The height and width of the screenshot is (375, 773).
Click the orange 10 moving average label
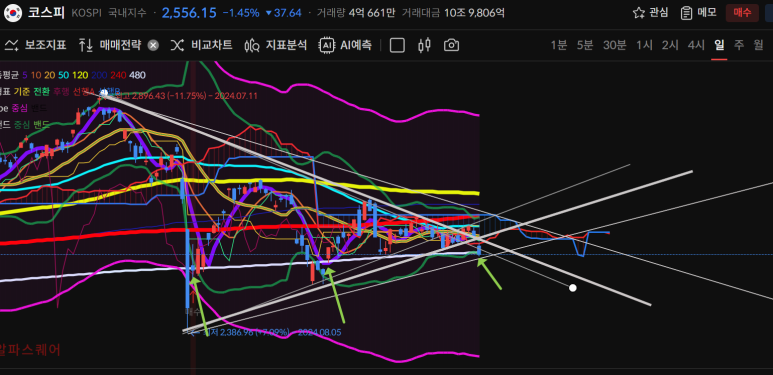pyautogui.click(x=36, y=75)
